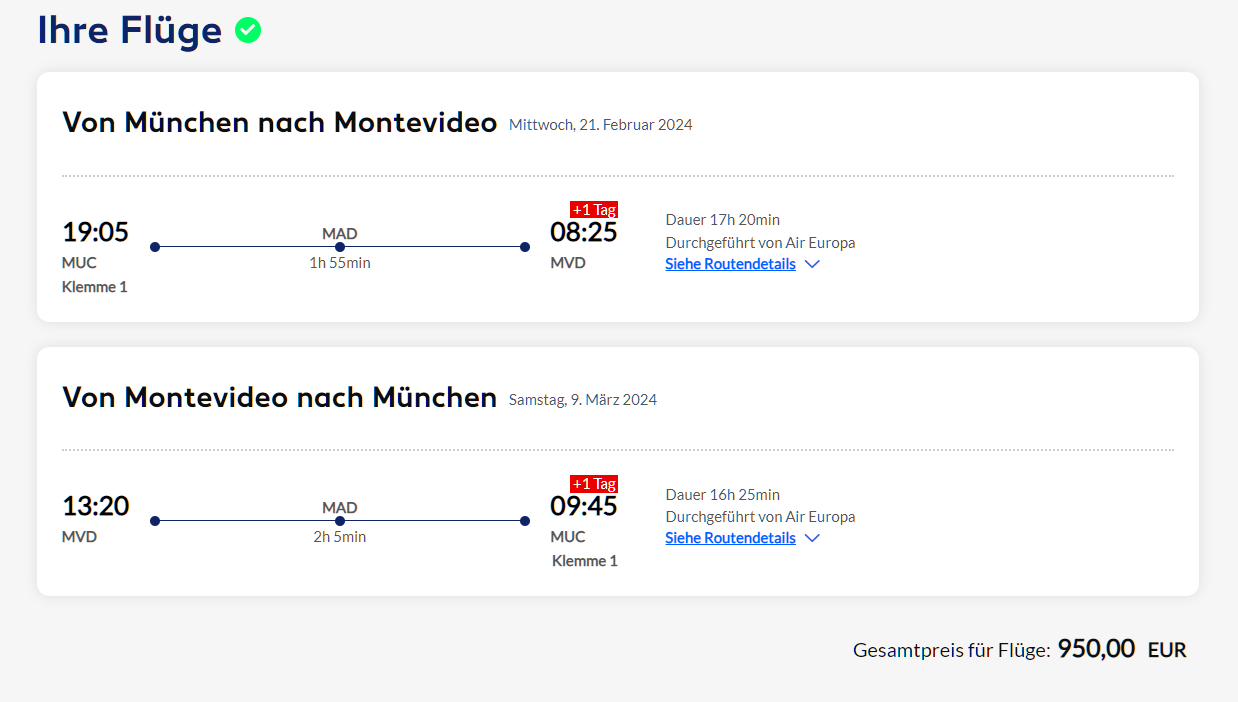Click the MAD stopover dot on outbound flight
The height and width of the screenshot is (702, 1238).
[x=340, y=247]
